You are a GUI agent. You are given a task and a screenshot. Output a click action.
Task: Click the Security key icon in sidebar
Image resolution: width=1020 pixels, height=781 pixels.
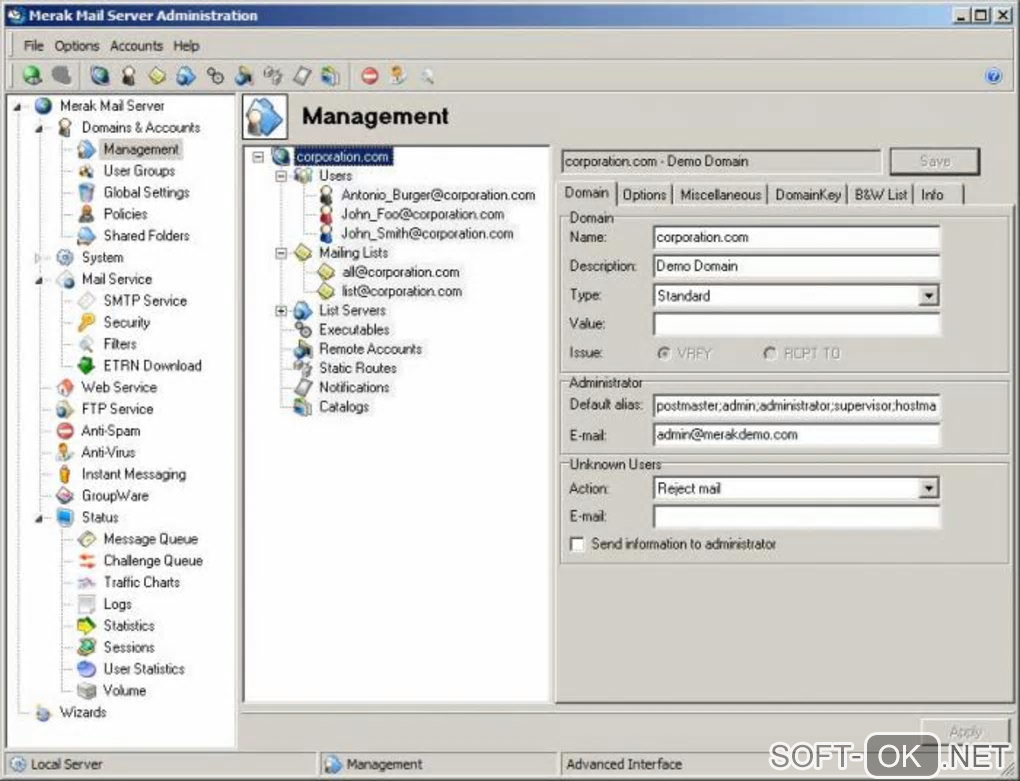86,323
